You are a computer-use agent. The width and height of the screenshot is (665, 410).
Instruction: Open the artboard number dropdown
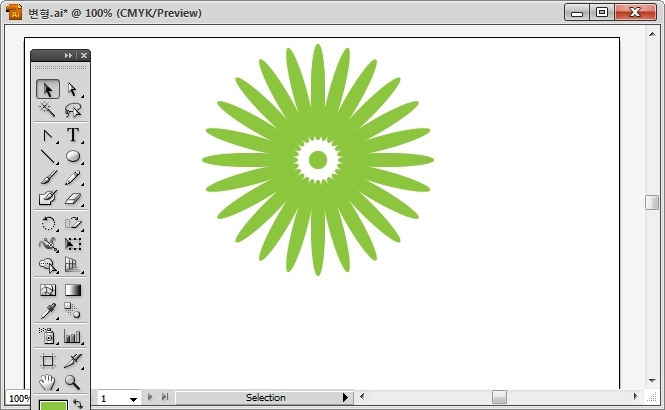(x=133, y=399)
